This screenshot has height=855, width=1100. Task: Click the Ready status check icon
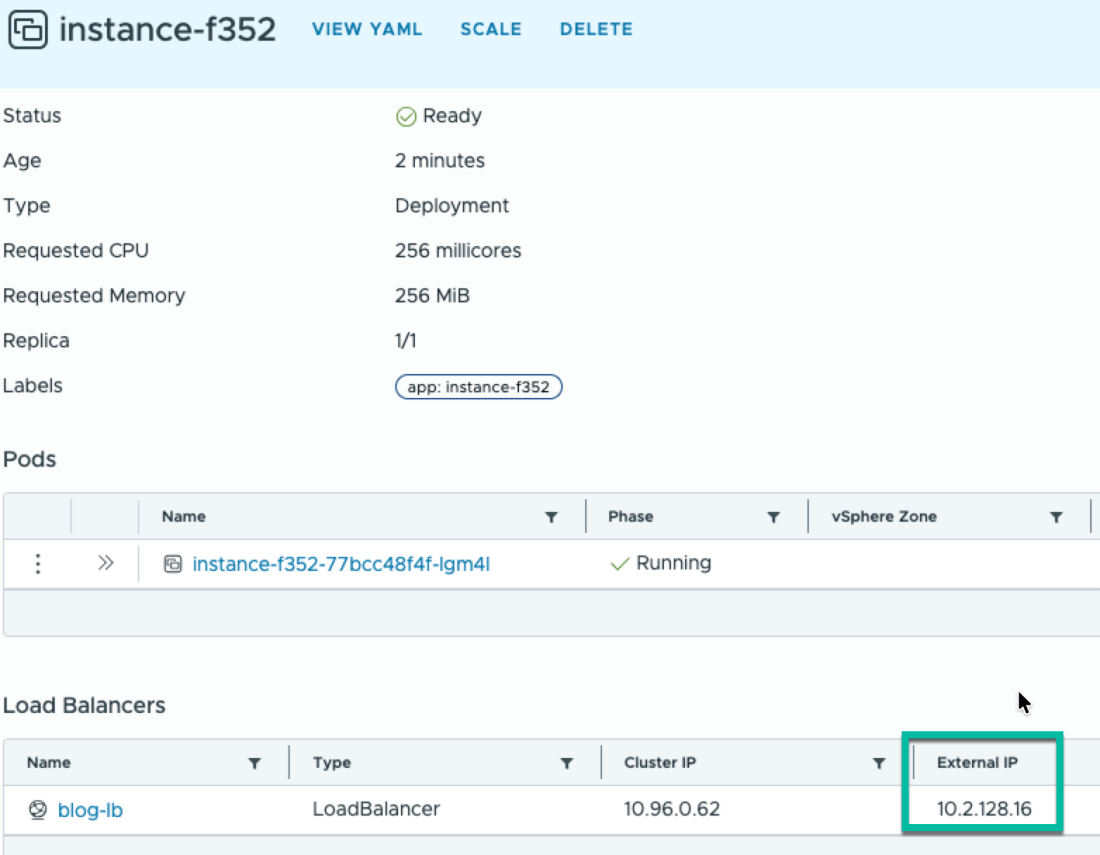(406, 116)
